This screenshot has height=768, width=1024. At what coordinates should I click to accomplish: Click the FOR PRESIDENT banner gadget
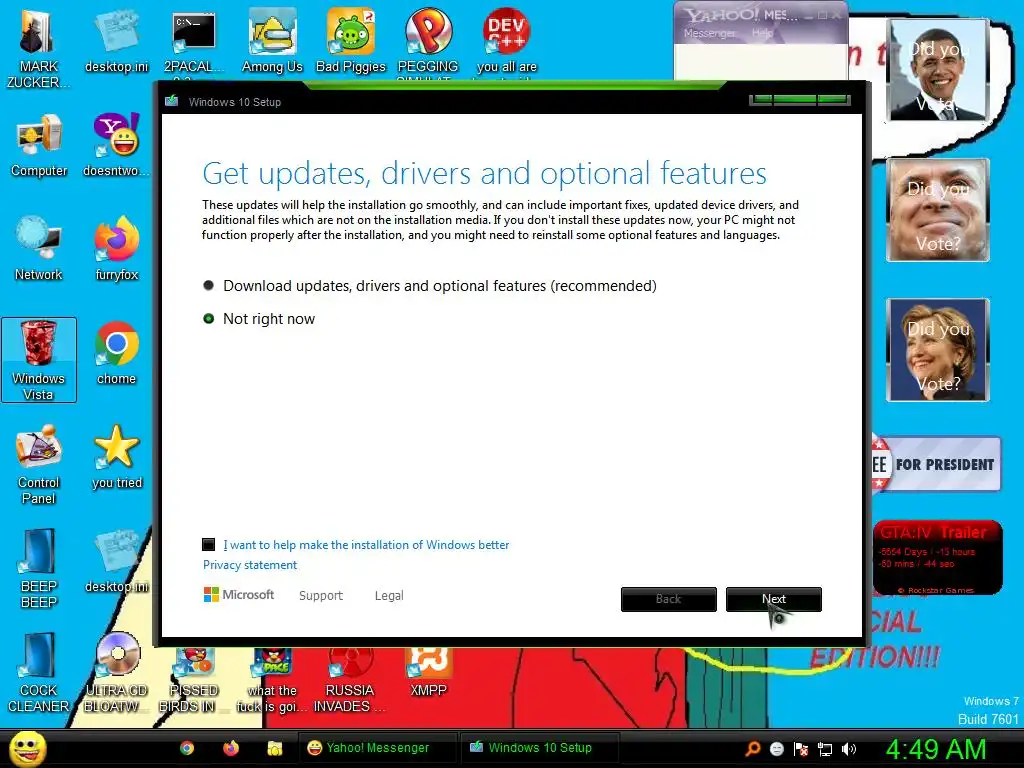point(936,464)
